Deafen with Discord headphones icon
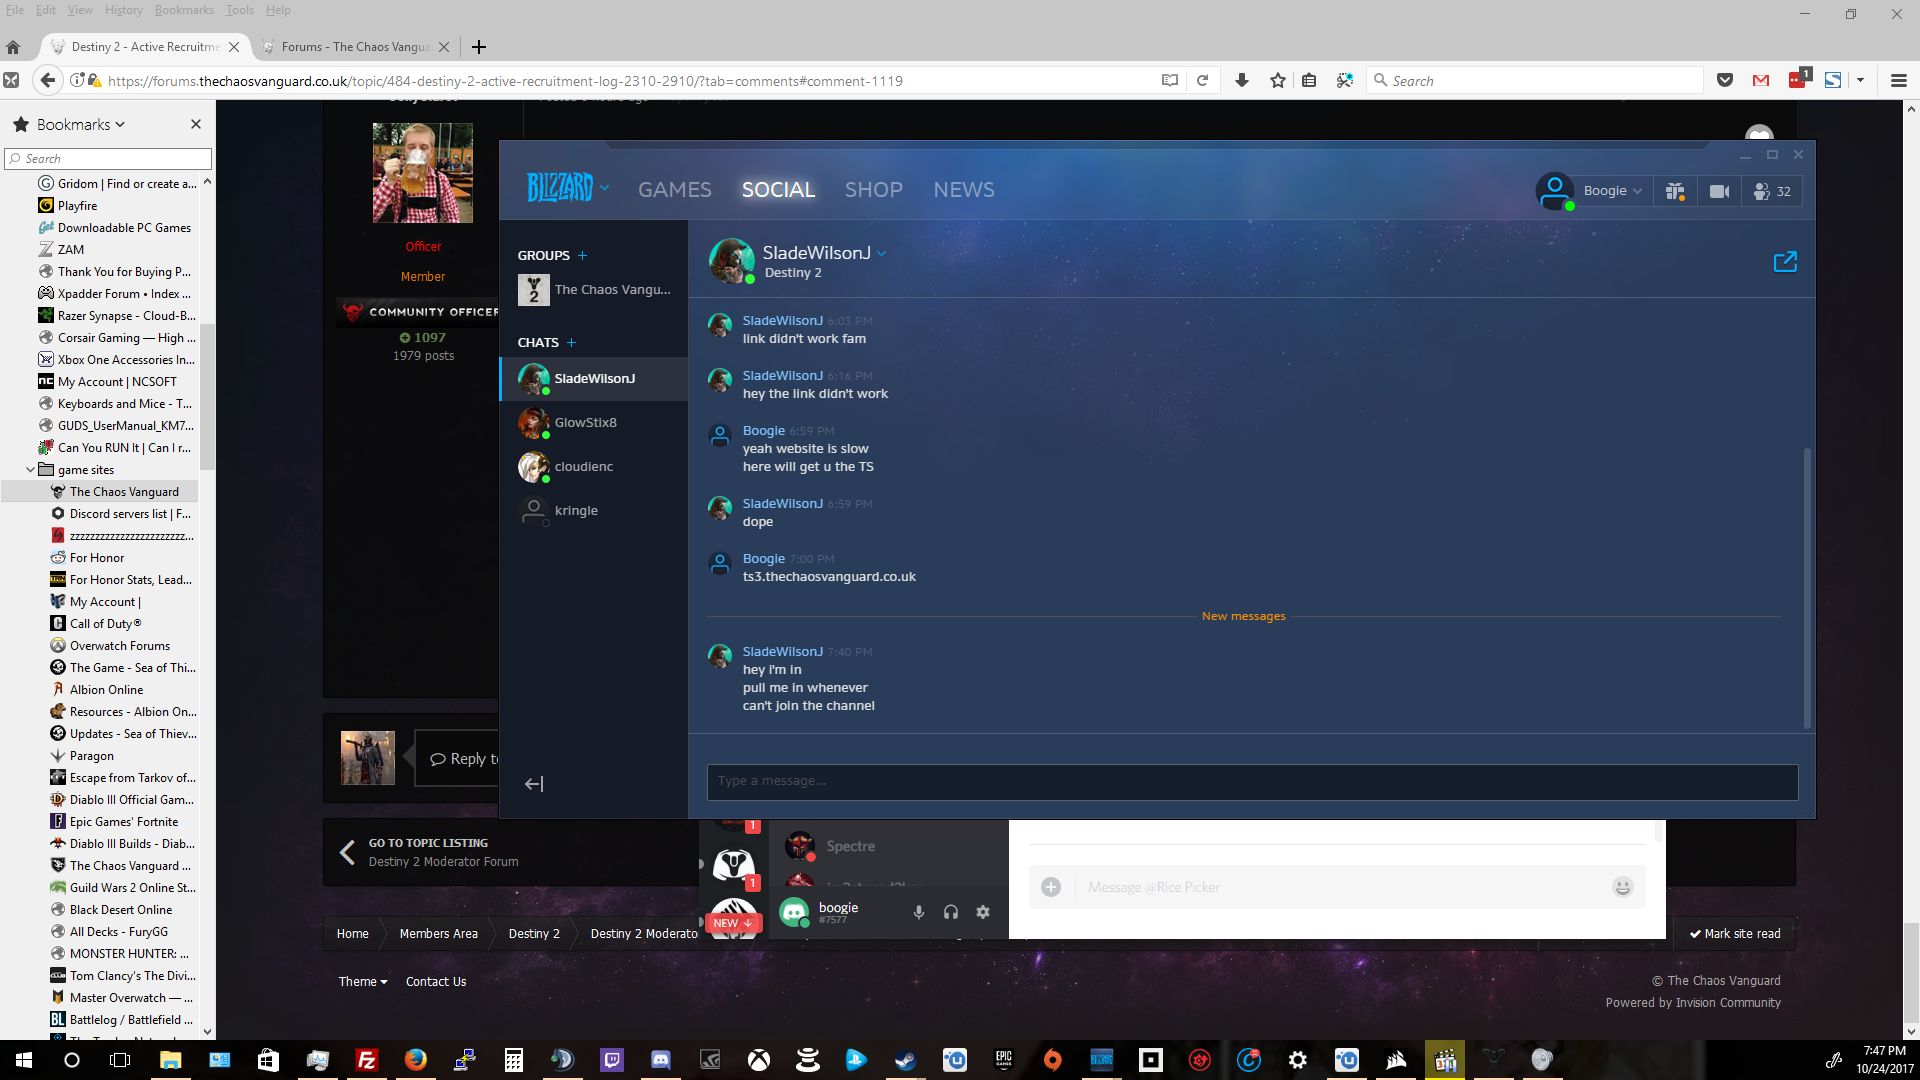The height and width of the screenshot is (1080, 1920). pyautogui.click(x=951, y=912)
